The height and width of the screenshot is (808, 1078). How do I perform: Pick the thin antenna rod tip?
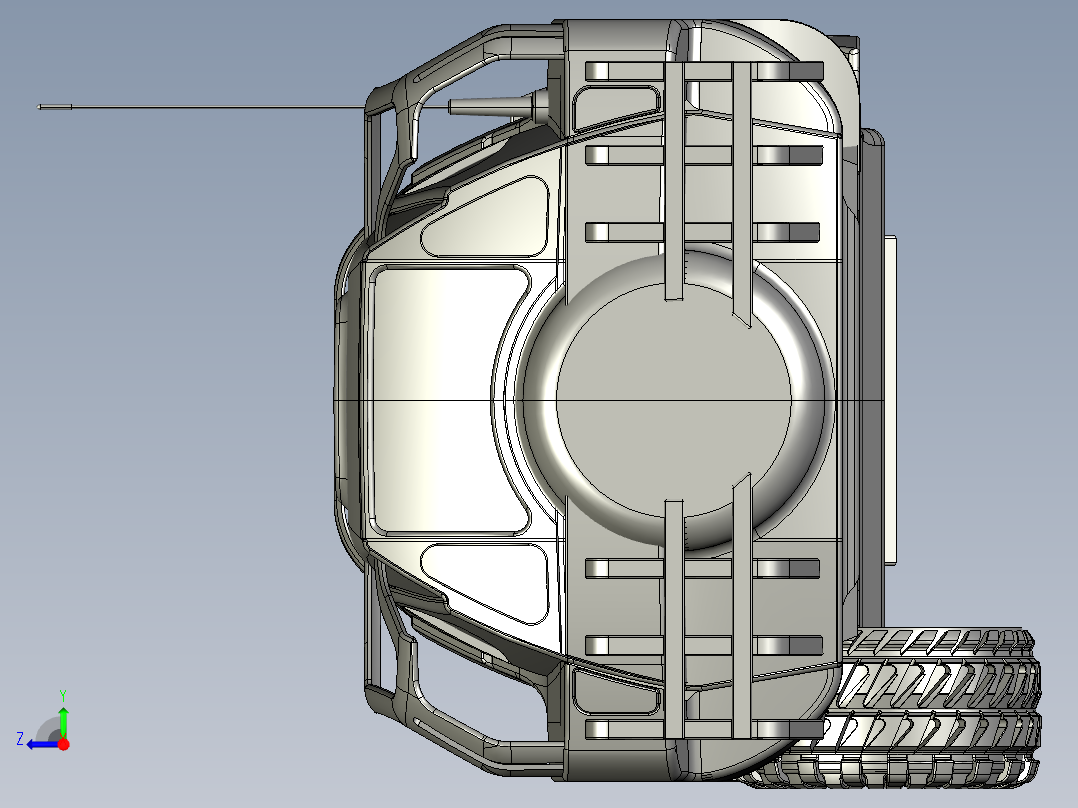coord(55,107)
